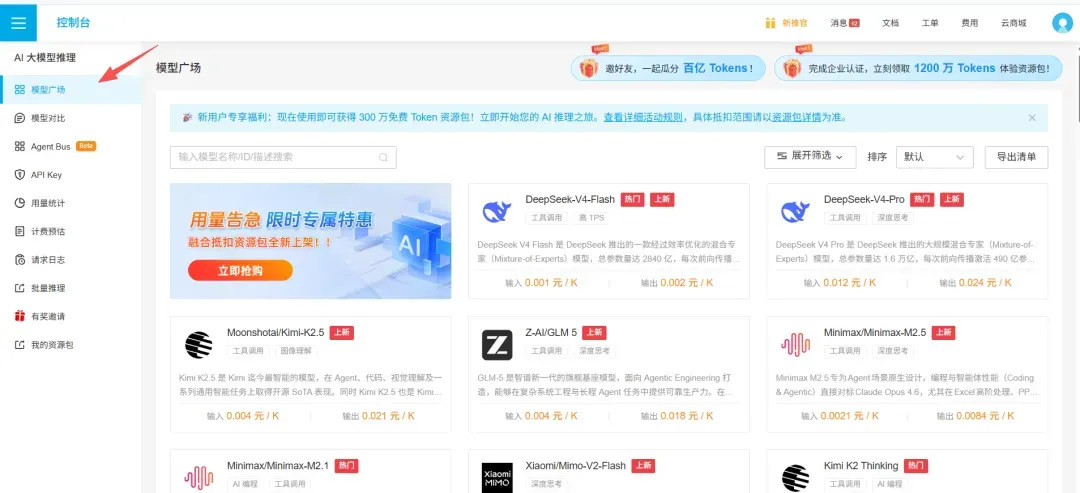Screen dimensions: 1080x493
Task: Open the hamburger menu icon
Action: pos(19,23)
